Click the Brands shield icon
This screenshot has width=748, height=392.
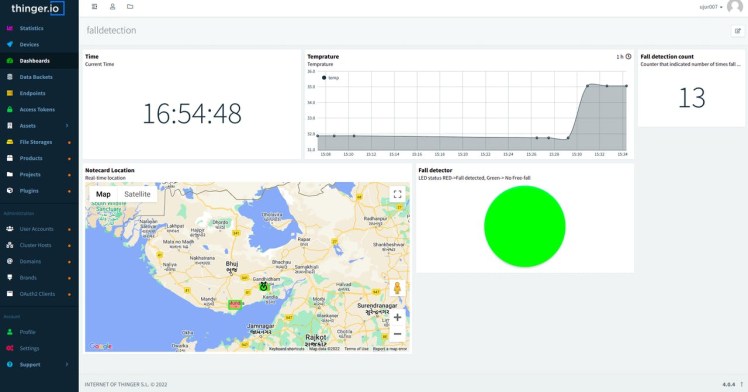(10, 278)
